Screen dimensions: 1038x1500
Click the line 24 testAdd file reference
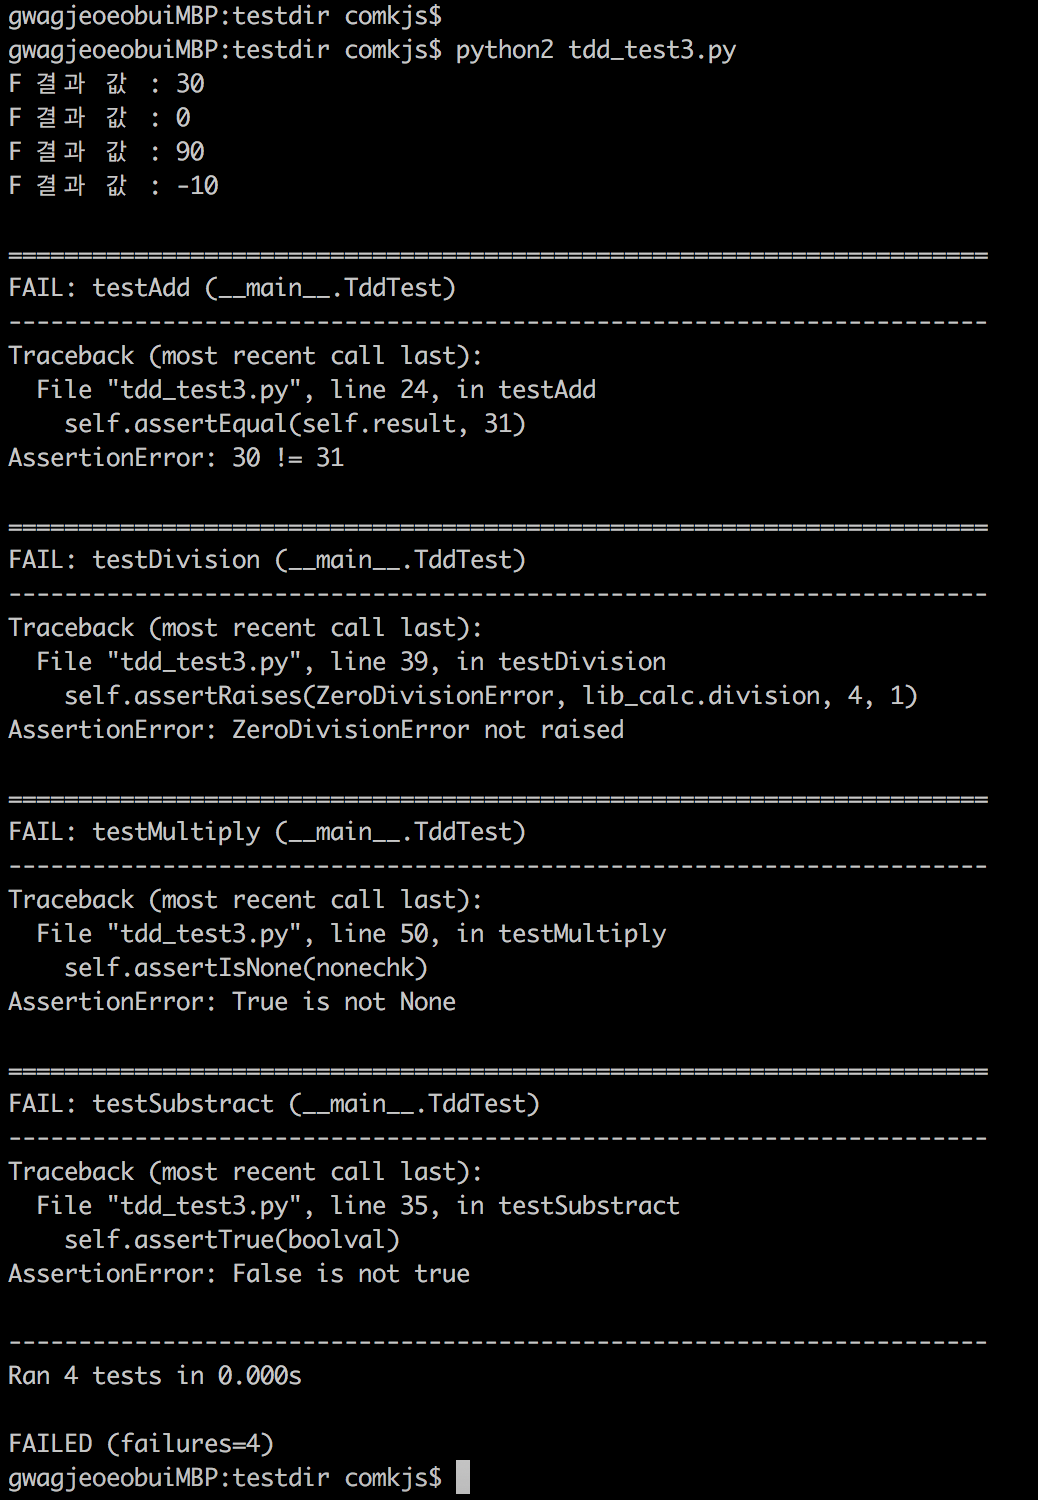[x=315, y=390]
